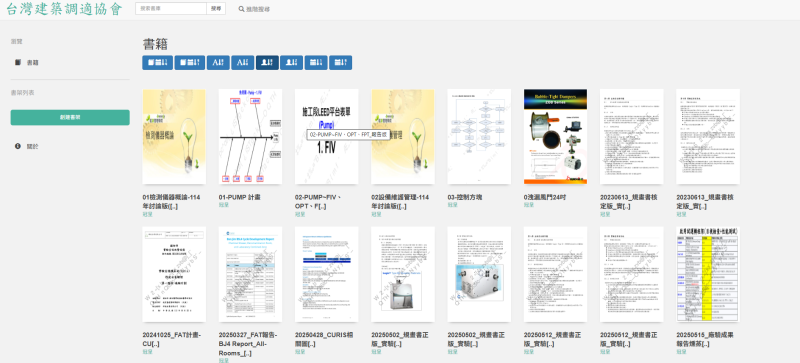Open title 0洩漏風門24吋
The width and height of the screenshot is (800, 363).
(545, 197)
